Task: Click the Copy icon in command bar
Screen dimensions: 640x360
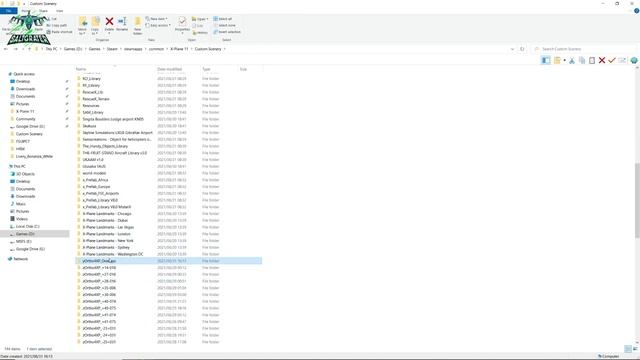Action: pos(582,60)
